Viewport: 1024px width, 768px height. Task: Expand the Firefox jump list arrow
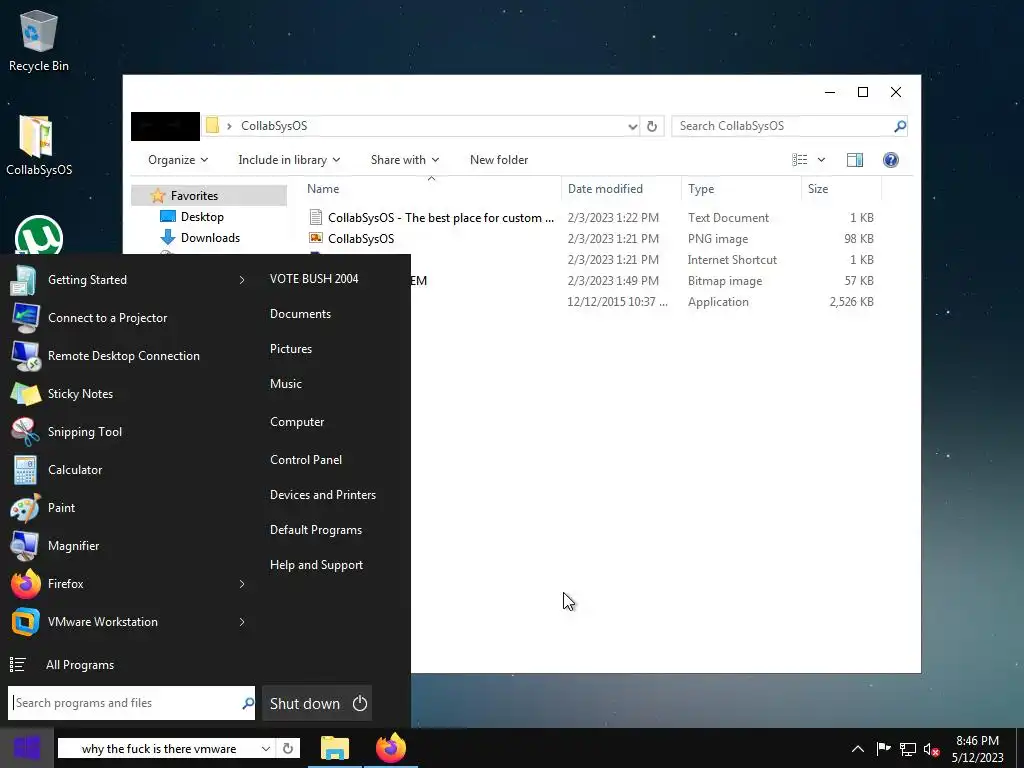242,584
